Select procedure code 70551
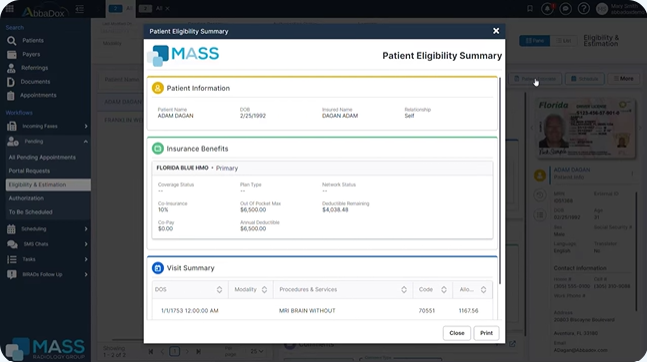Image resolution: width=647 pixels, height=362 pixels. coord(427,311)
